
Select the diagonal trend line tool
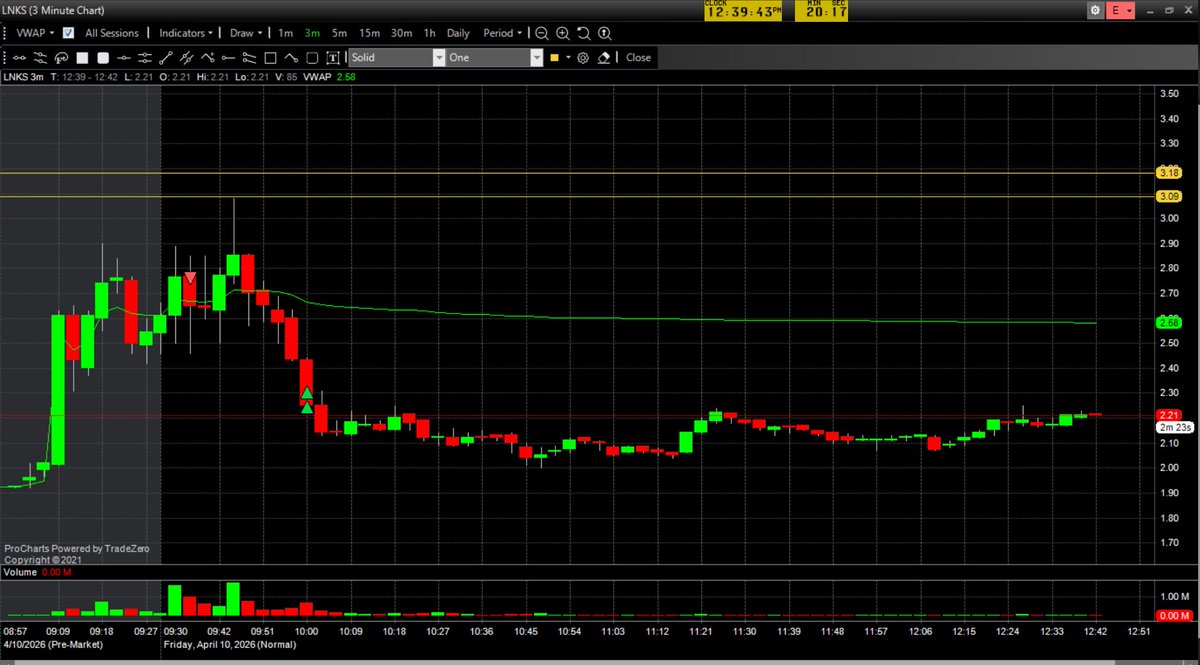[x=166, y=57]
